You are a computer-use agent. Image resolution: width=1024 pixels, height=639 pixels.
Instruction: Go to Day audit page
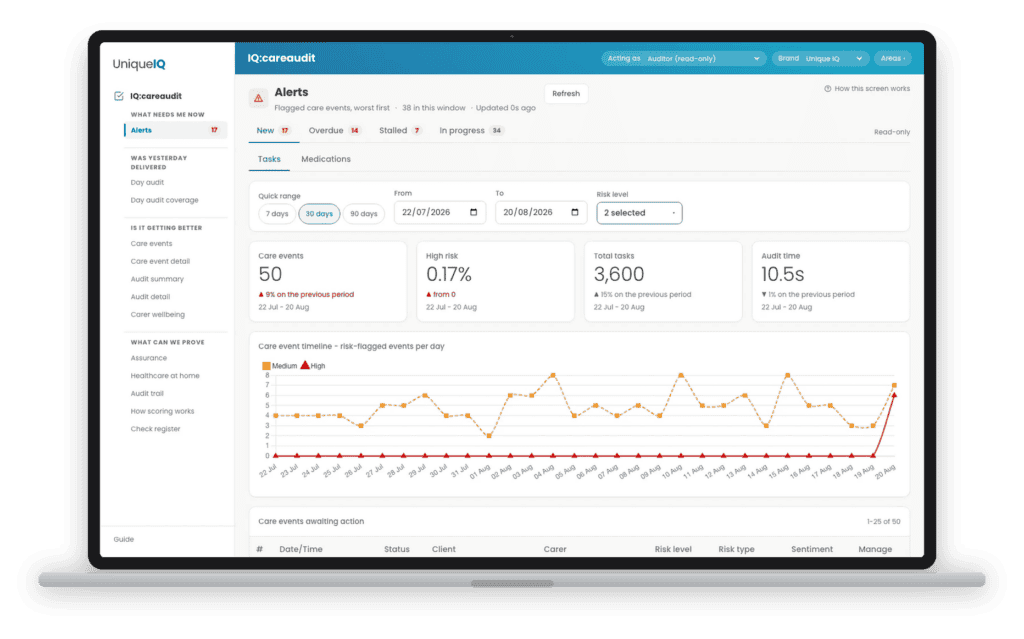[x=147, y=183]
